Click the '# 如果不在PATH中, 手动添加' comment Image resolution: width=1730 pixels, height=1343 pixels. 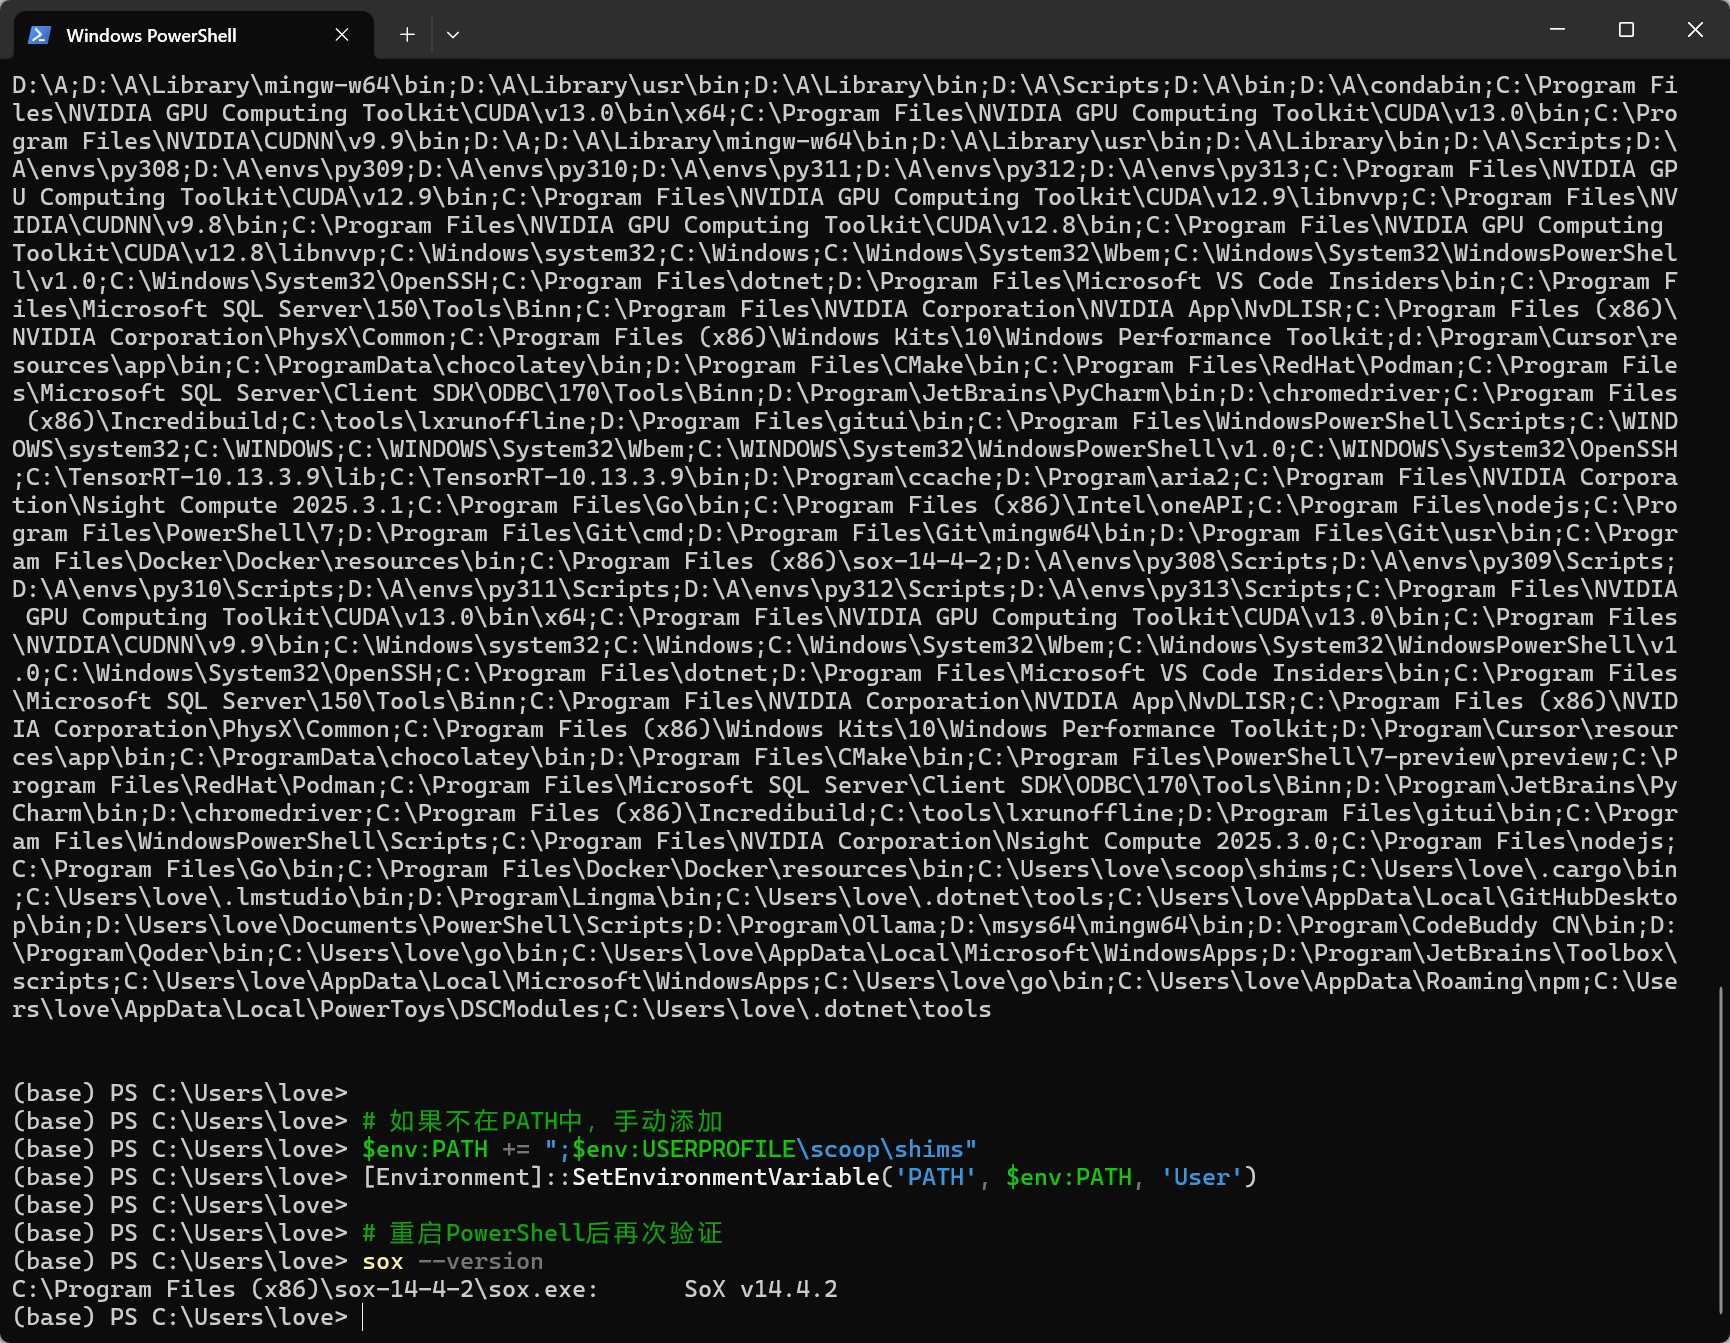pos(543,1122)
